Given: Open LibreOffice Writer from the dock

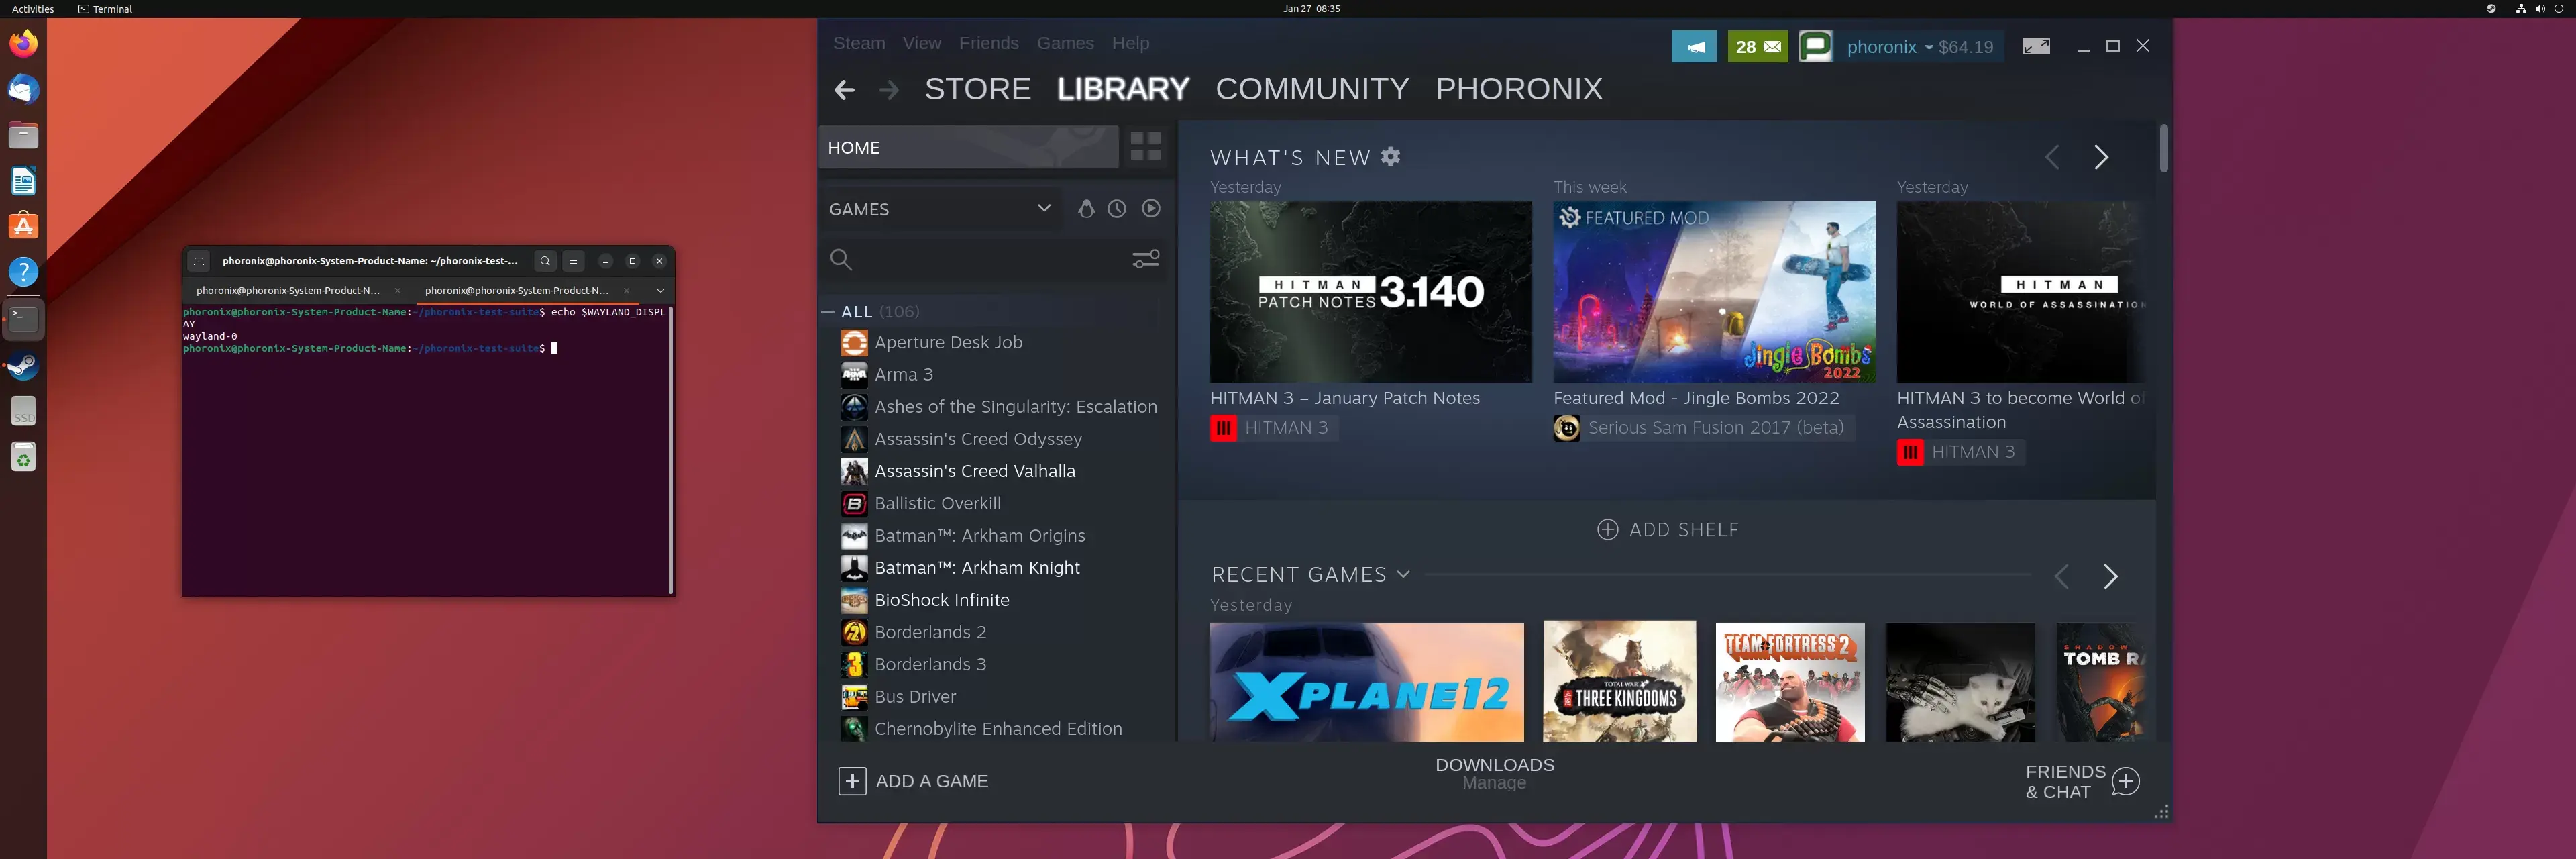Looking at the screenshot, I should (23, 181).
